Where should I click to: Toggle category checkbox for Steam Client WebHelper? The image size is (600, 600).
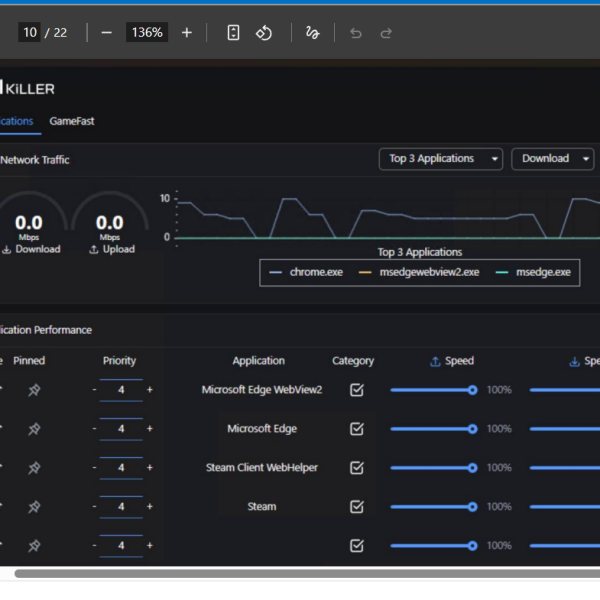[357, 468]
